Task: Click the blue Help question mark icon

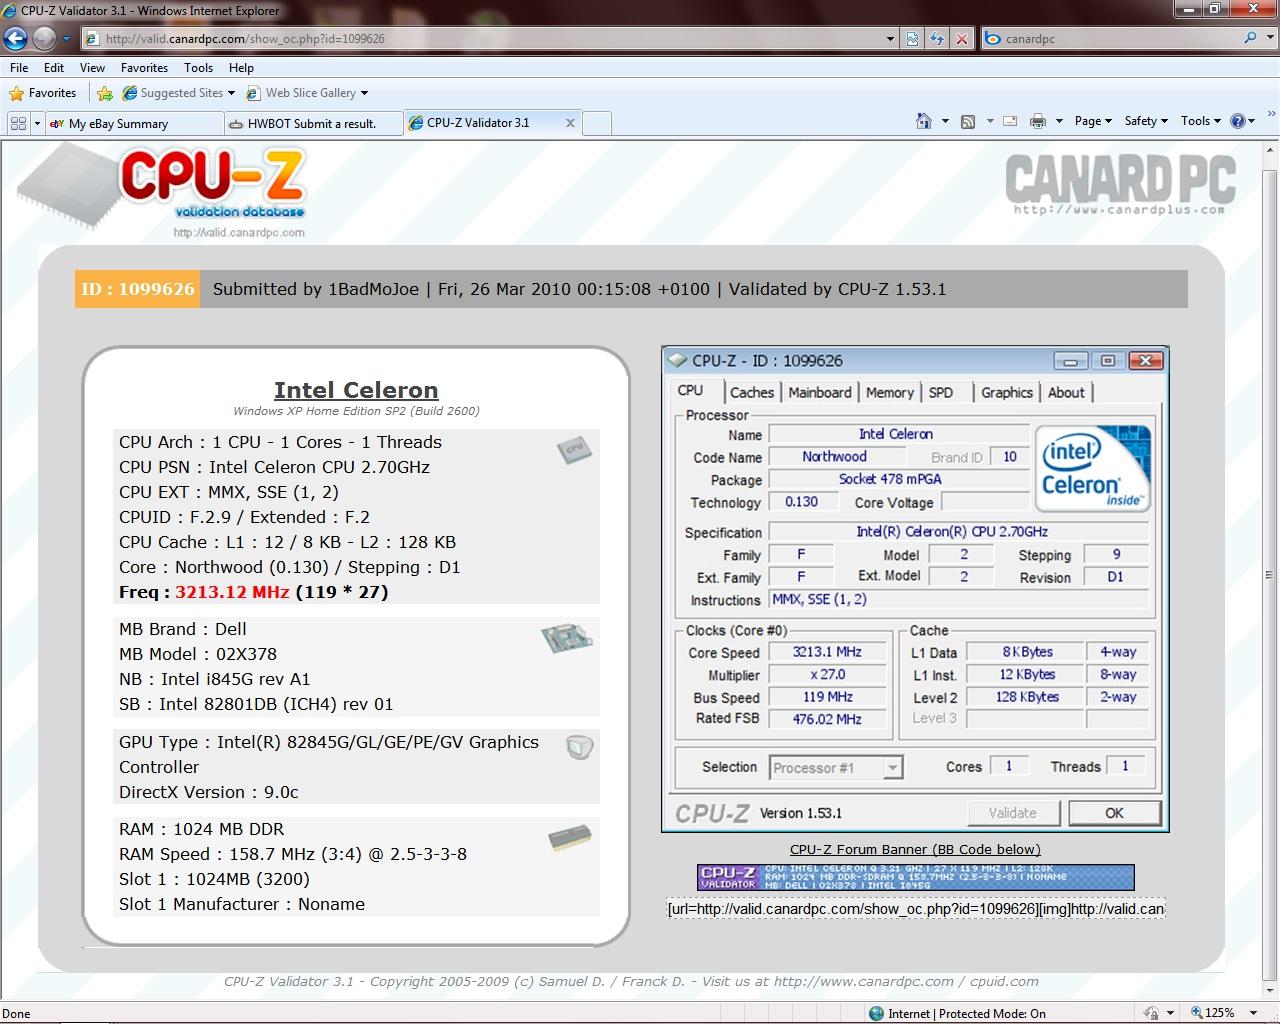Action: point(1239,121)
